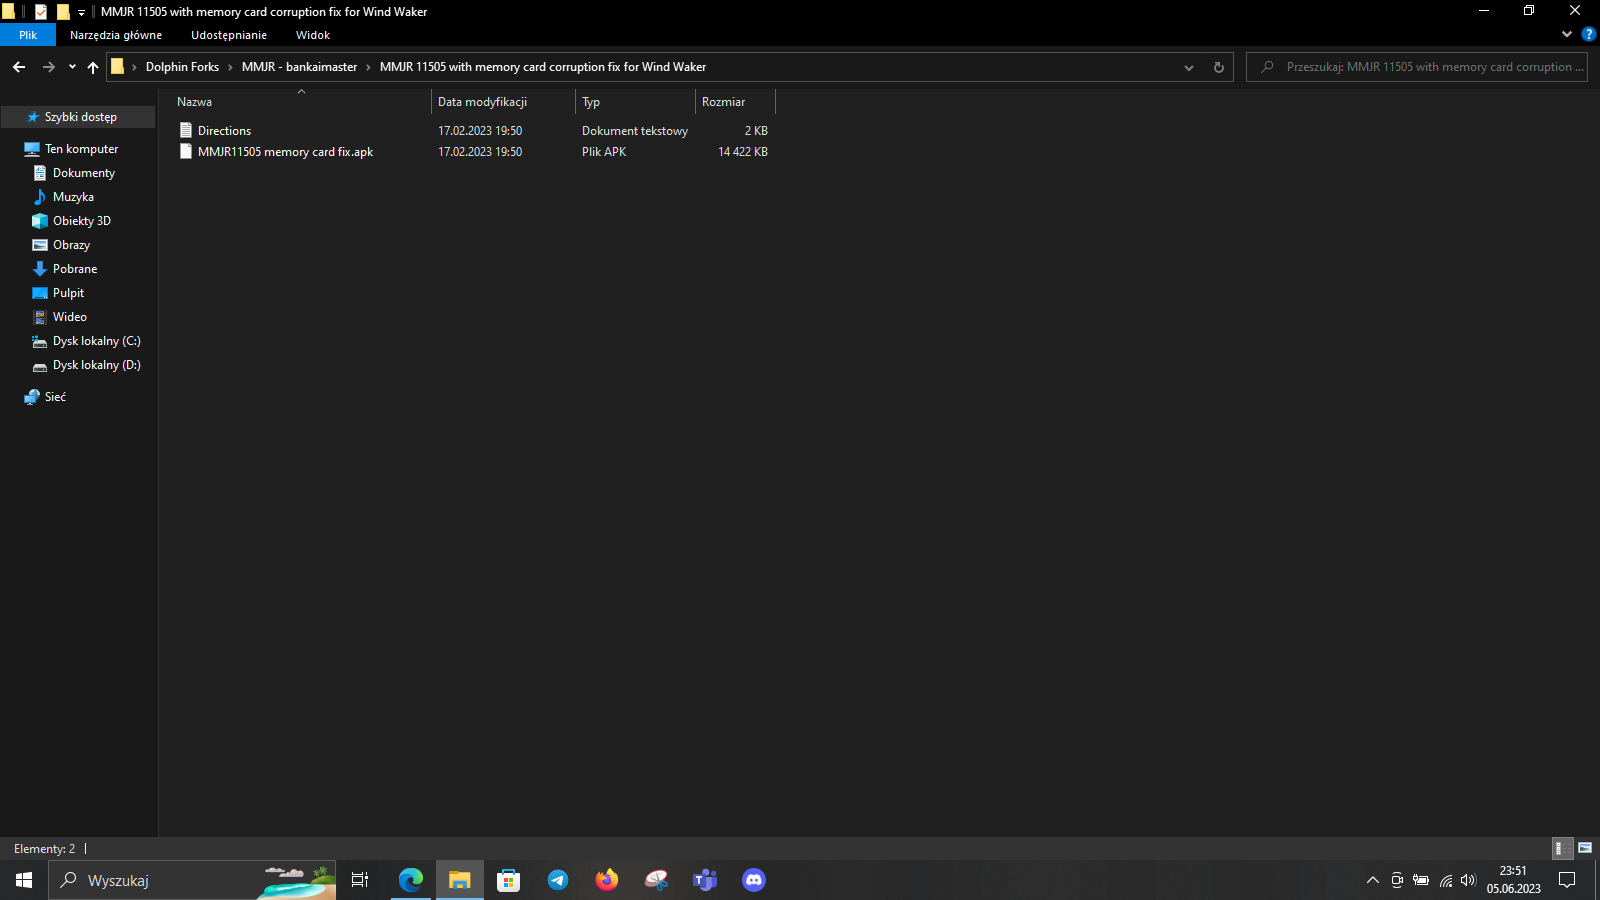This screenshot has width=1600, height=900.
Task: Click the folder search input field
Action: pos(1417,67)
